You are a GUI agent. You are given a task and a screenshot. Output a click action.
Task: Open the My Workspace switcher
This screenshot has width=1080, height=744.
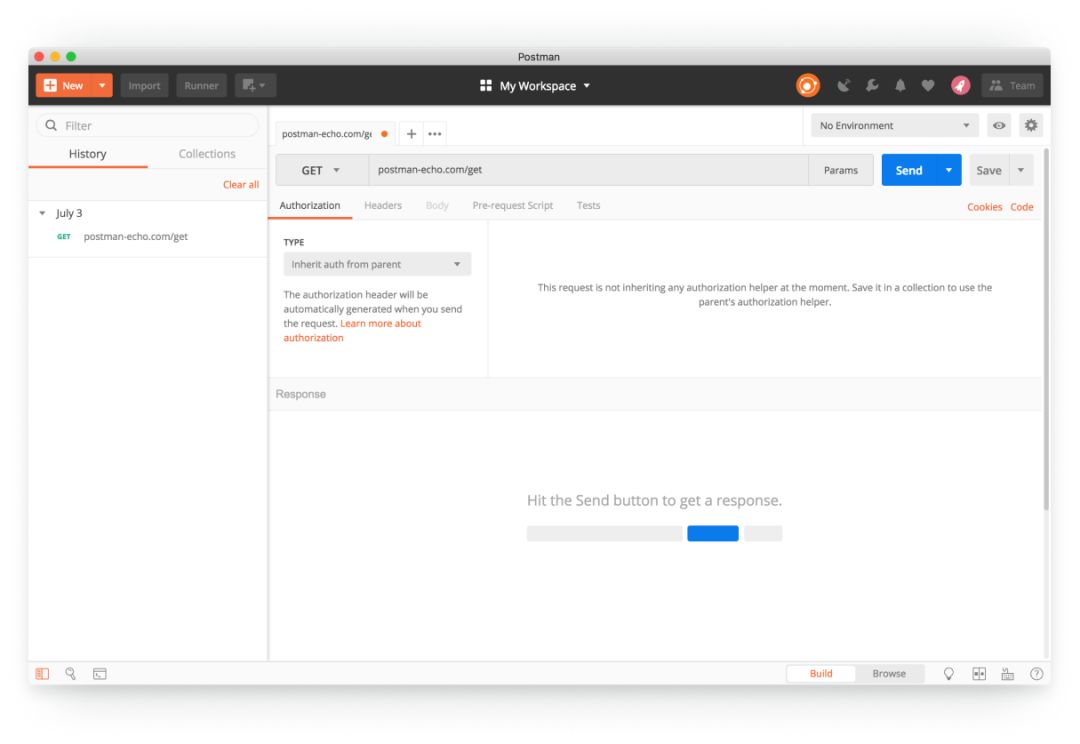536,85
